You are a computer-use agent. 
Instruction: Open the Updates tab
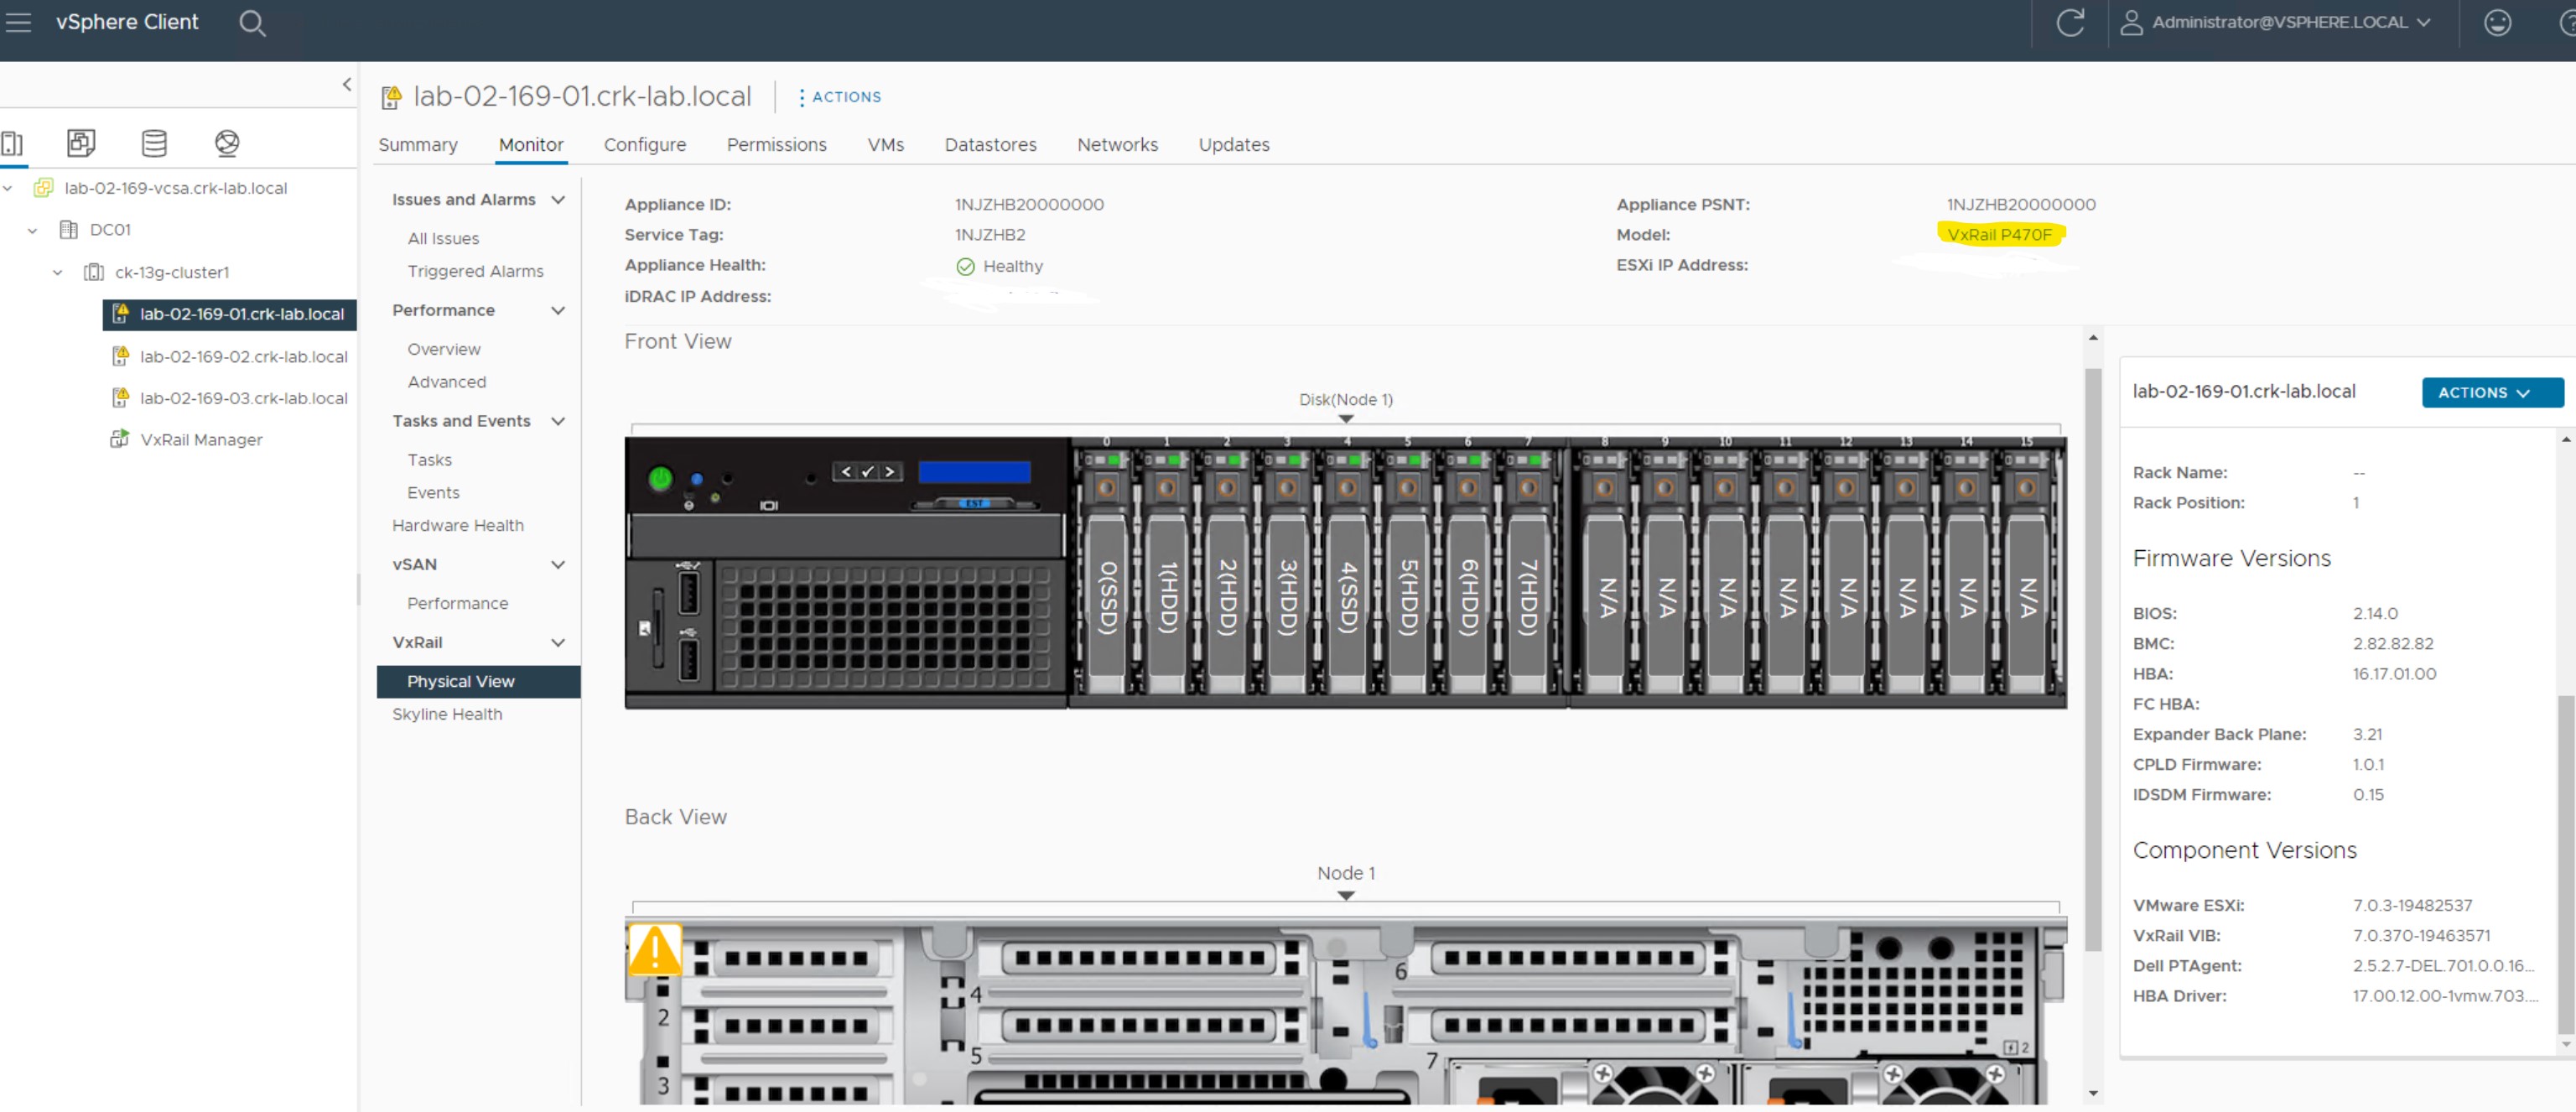(1233, 144)
